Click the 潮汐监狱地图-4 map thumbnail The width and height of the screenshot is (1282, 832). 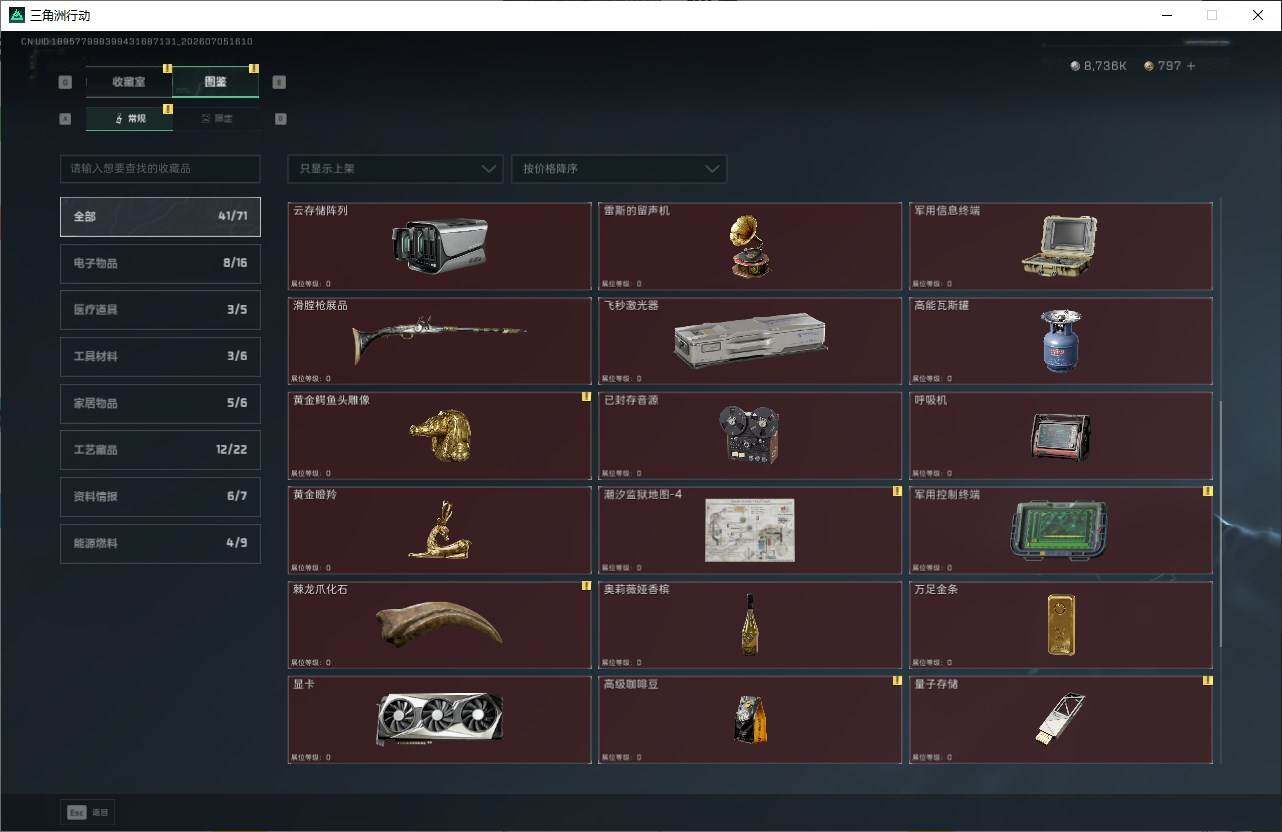750,530
